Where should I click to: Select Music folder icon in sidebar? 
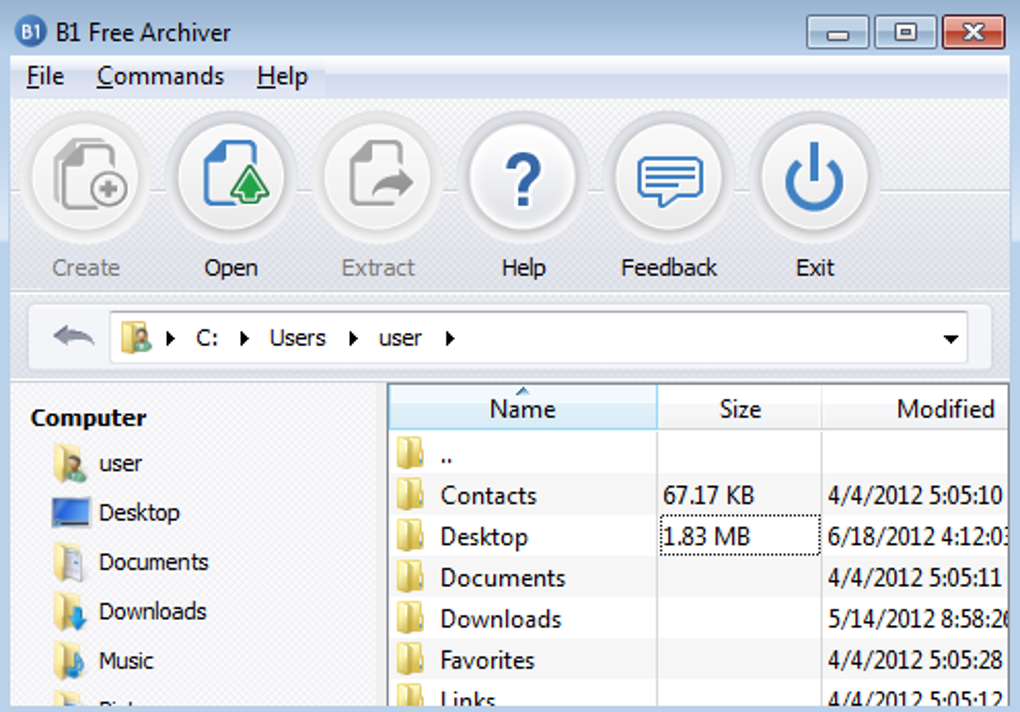pyautogui.click(x=70, y=661)
